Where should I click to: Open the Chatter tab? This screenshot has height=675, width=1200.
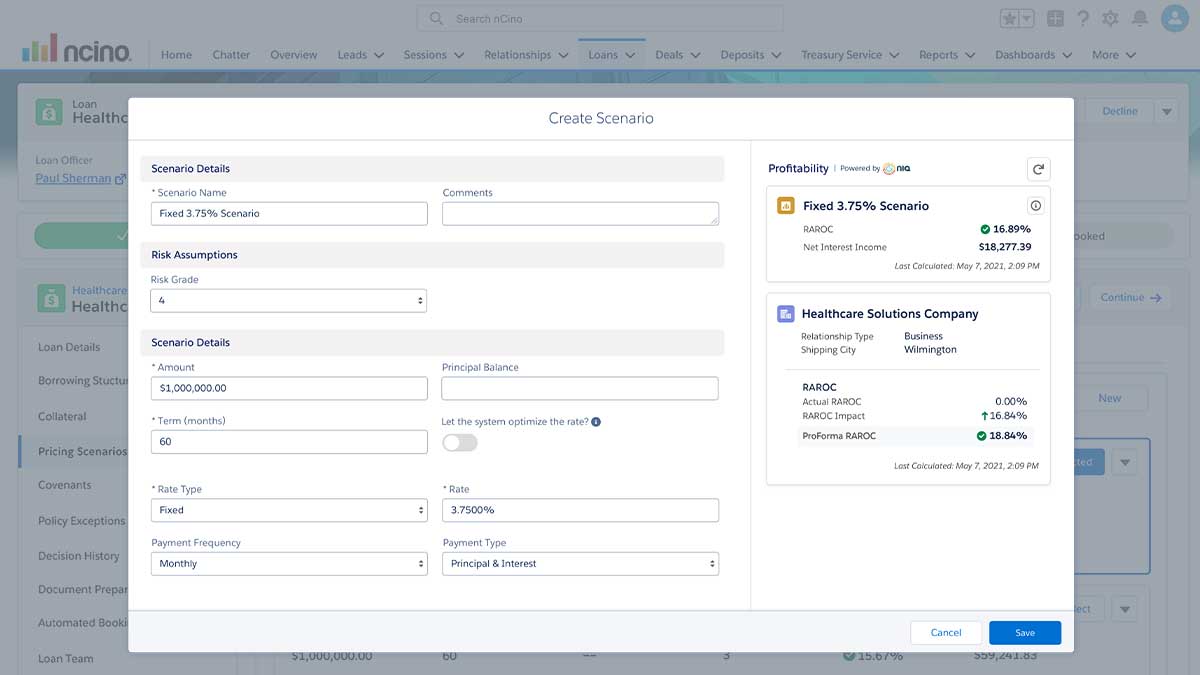tap(231, 55)
